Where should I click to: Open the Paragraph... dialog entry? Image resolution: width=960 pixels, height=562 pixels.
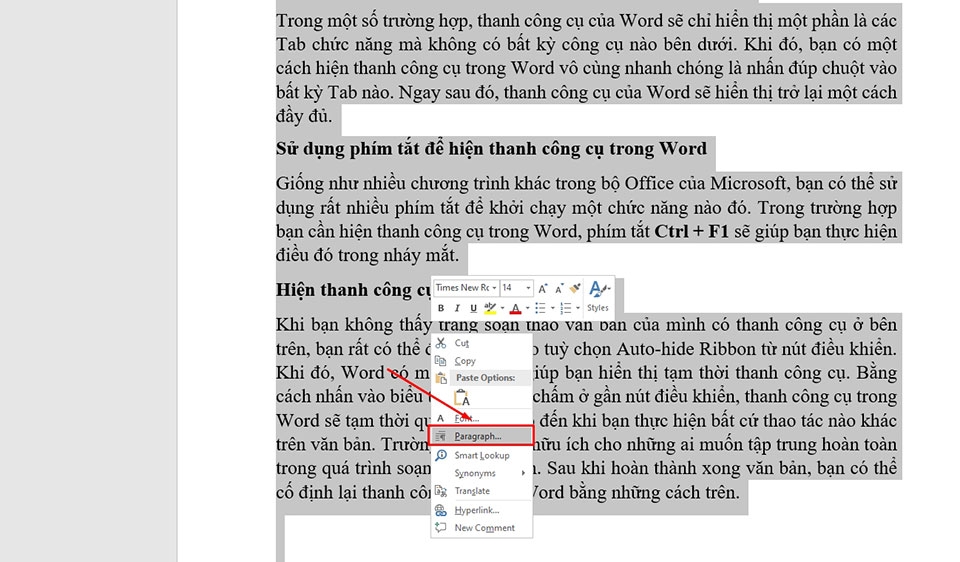tap(481, 436)
